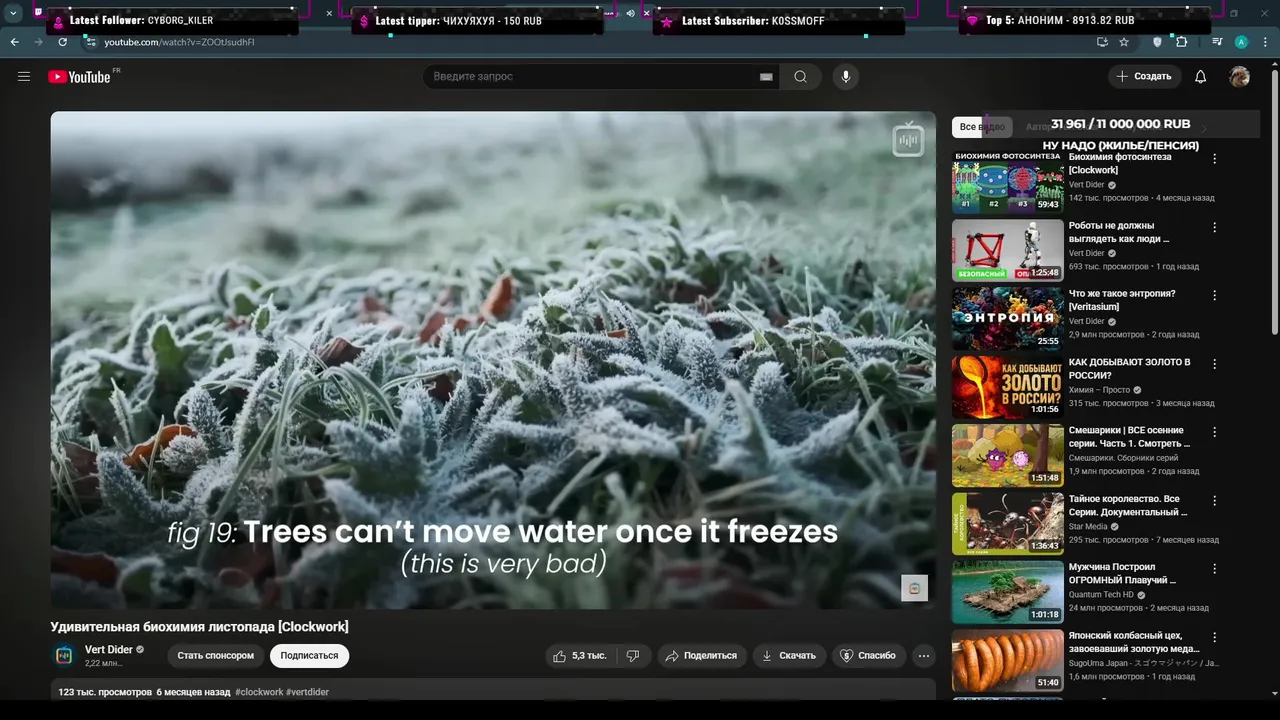Open 'Тайное королевство. Все Серии' video title

coord(1128,505)
